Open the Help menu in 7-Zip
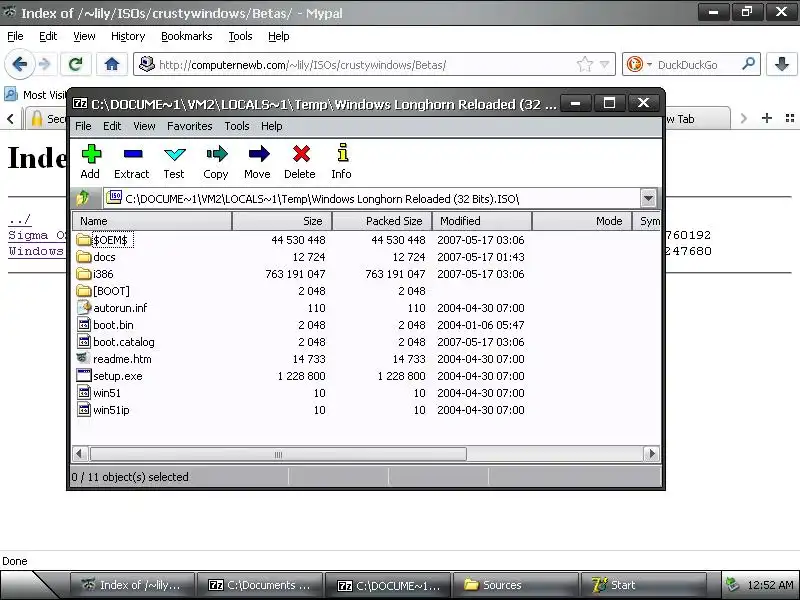This screenshot has width=800, height=600. [x=271, y=126]
